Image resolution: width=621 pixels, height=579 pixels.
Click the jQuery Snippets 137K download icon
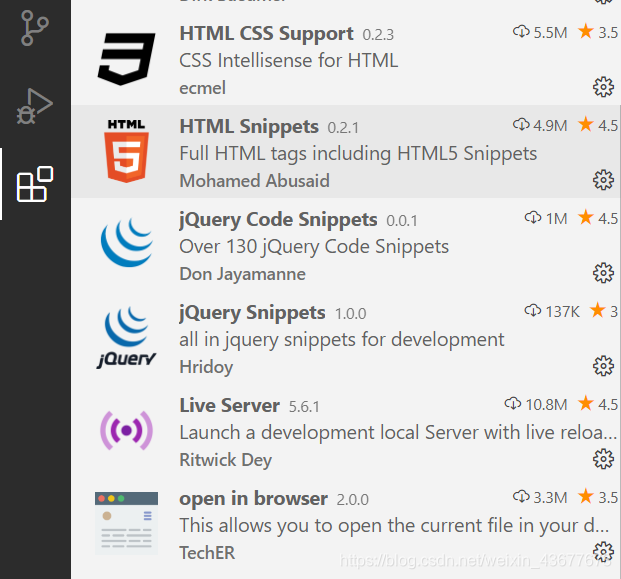[x=533, y=311]
